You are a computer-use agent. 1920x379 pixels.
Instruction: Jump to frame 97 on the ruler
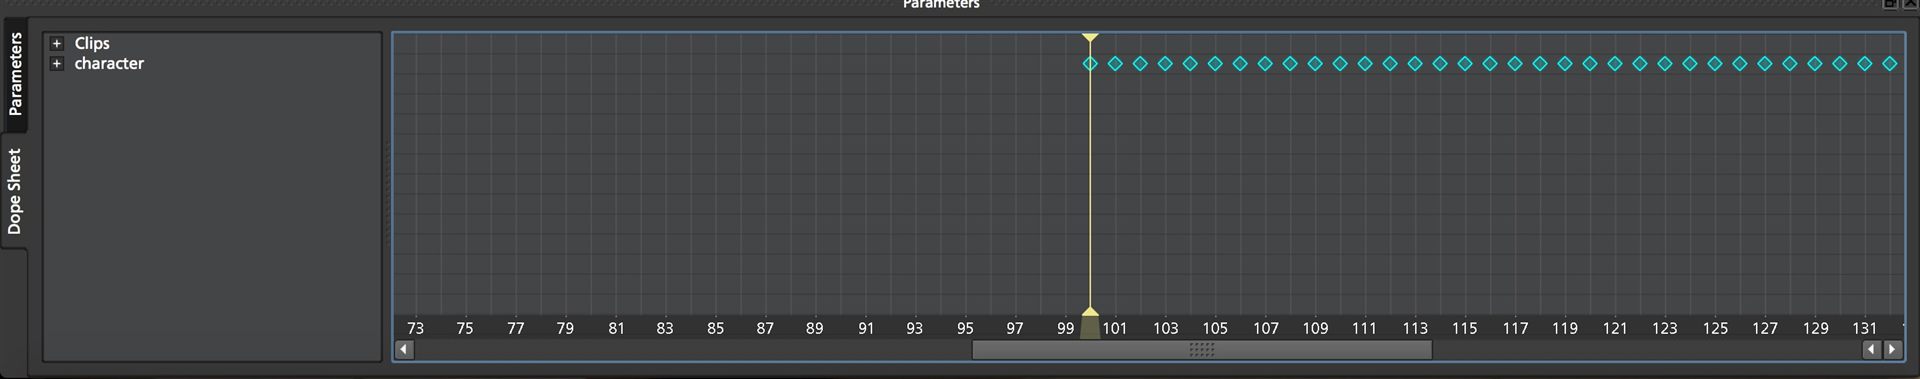coord(1015,328)
